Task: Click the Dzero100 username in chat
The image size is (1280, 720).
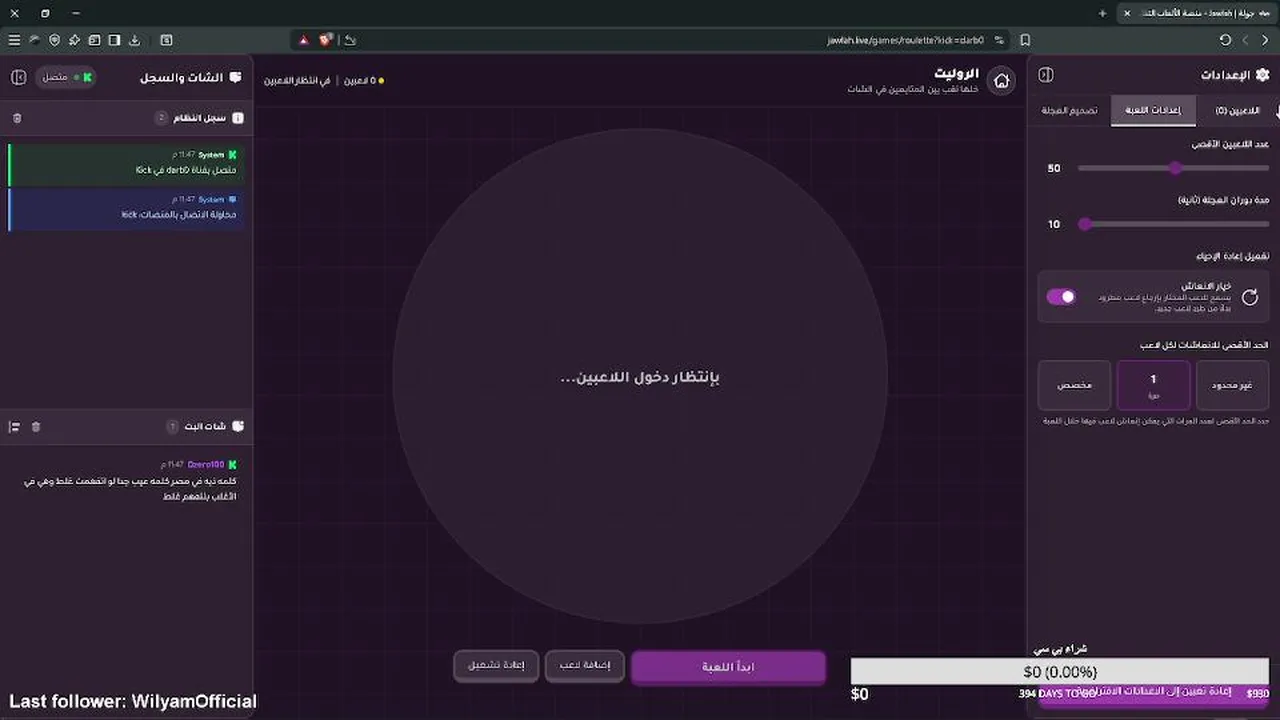Action: click(x=205, y=465)
